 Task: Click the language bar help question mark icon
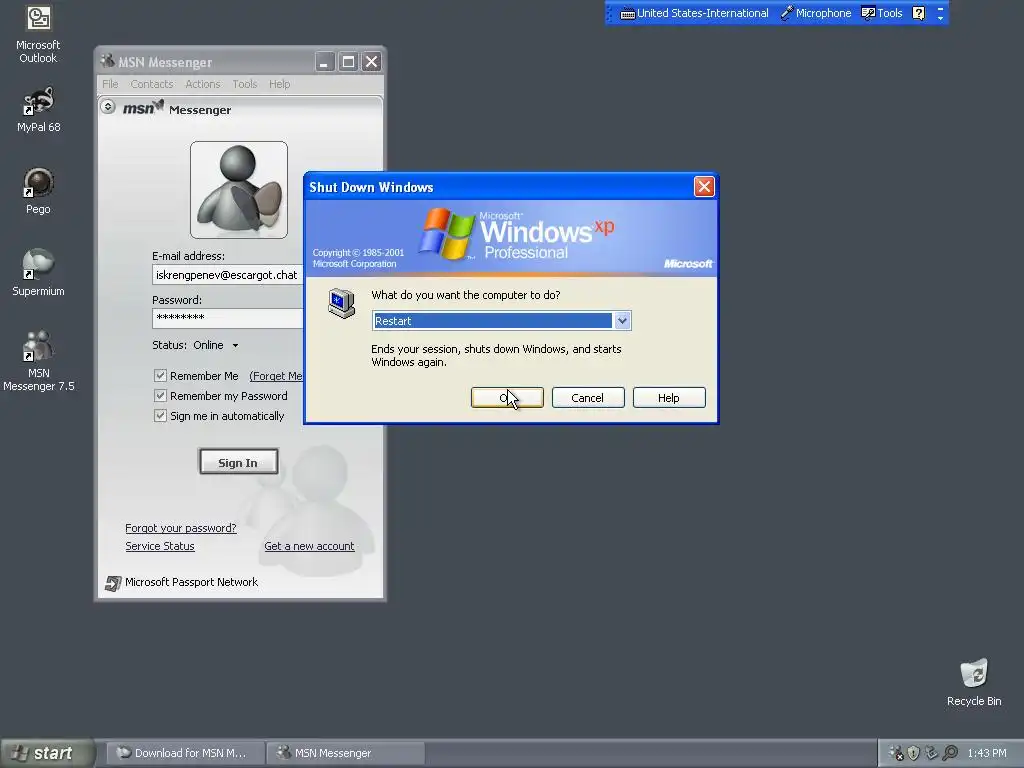pyautogui.click(x=918, y=13)
